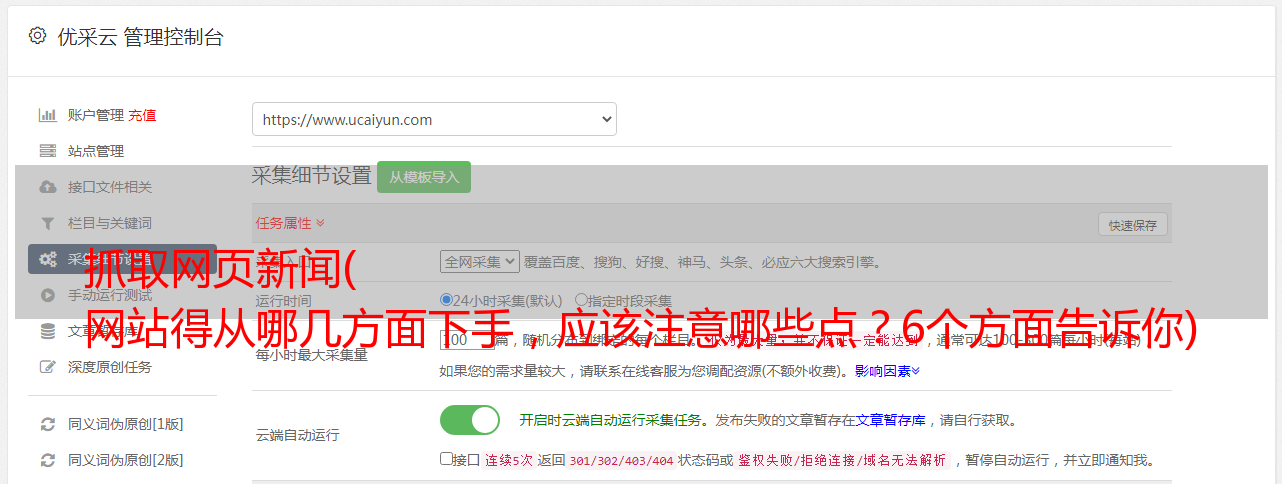Toggle the 云端自动运行 switch
This screenshot has height=484, width=1282.
[470, 420]
